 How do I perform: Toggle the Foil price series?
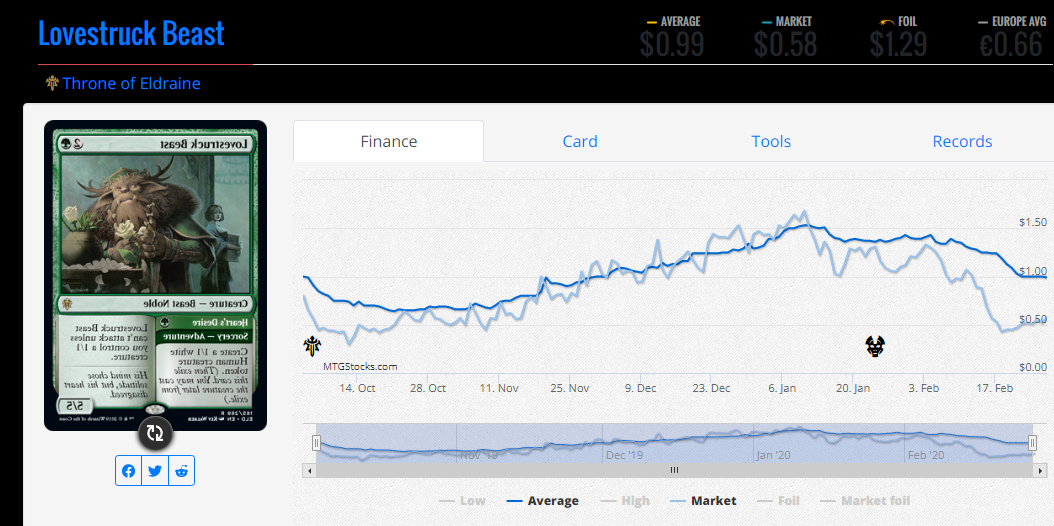[x=779, y=500]
